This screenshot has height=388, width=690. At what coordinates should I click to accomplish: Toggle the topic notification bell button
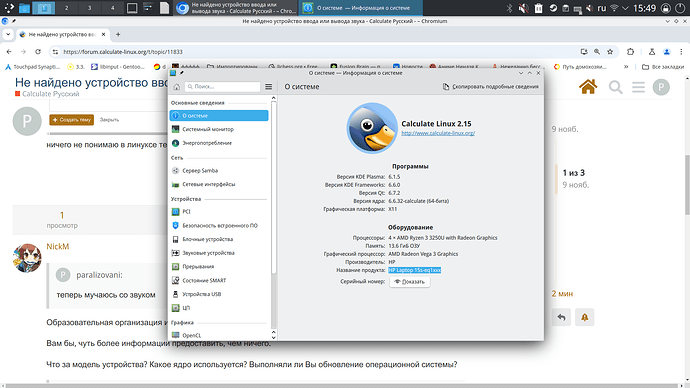tap(584, 317)
